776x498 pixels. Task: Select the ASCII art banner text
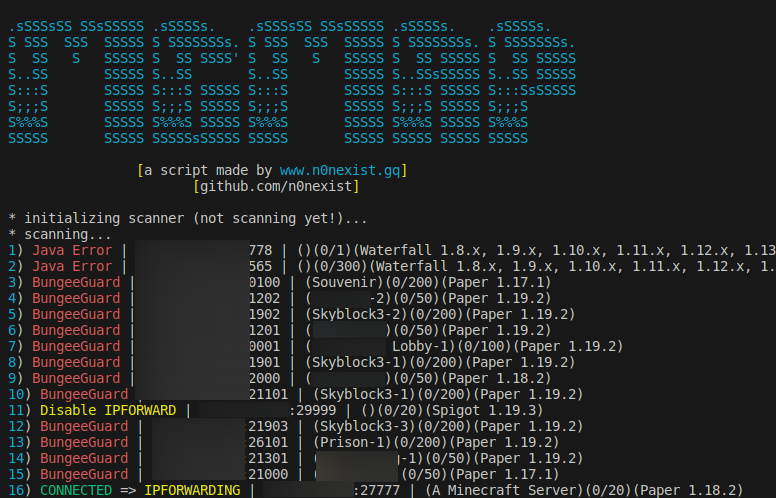tap(292, 82)
